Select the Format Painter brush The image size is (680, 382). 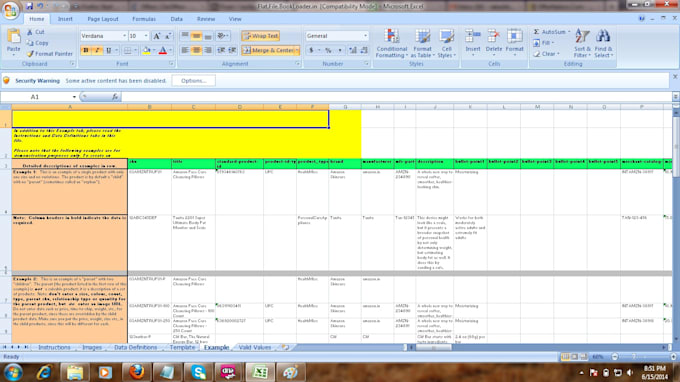click(x=49, y=54)
